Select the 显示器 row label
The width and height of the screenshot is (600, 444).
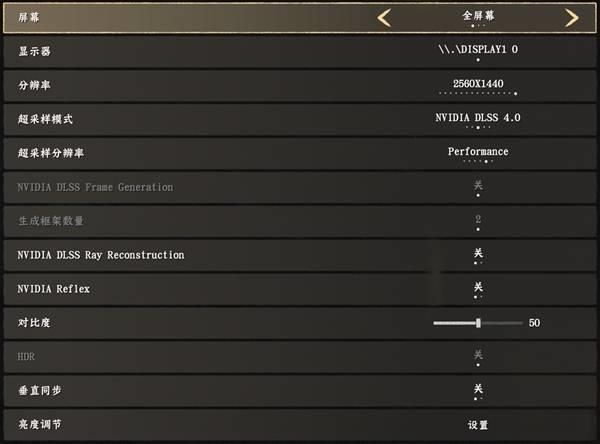coord(33,50)
